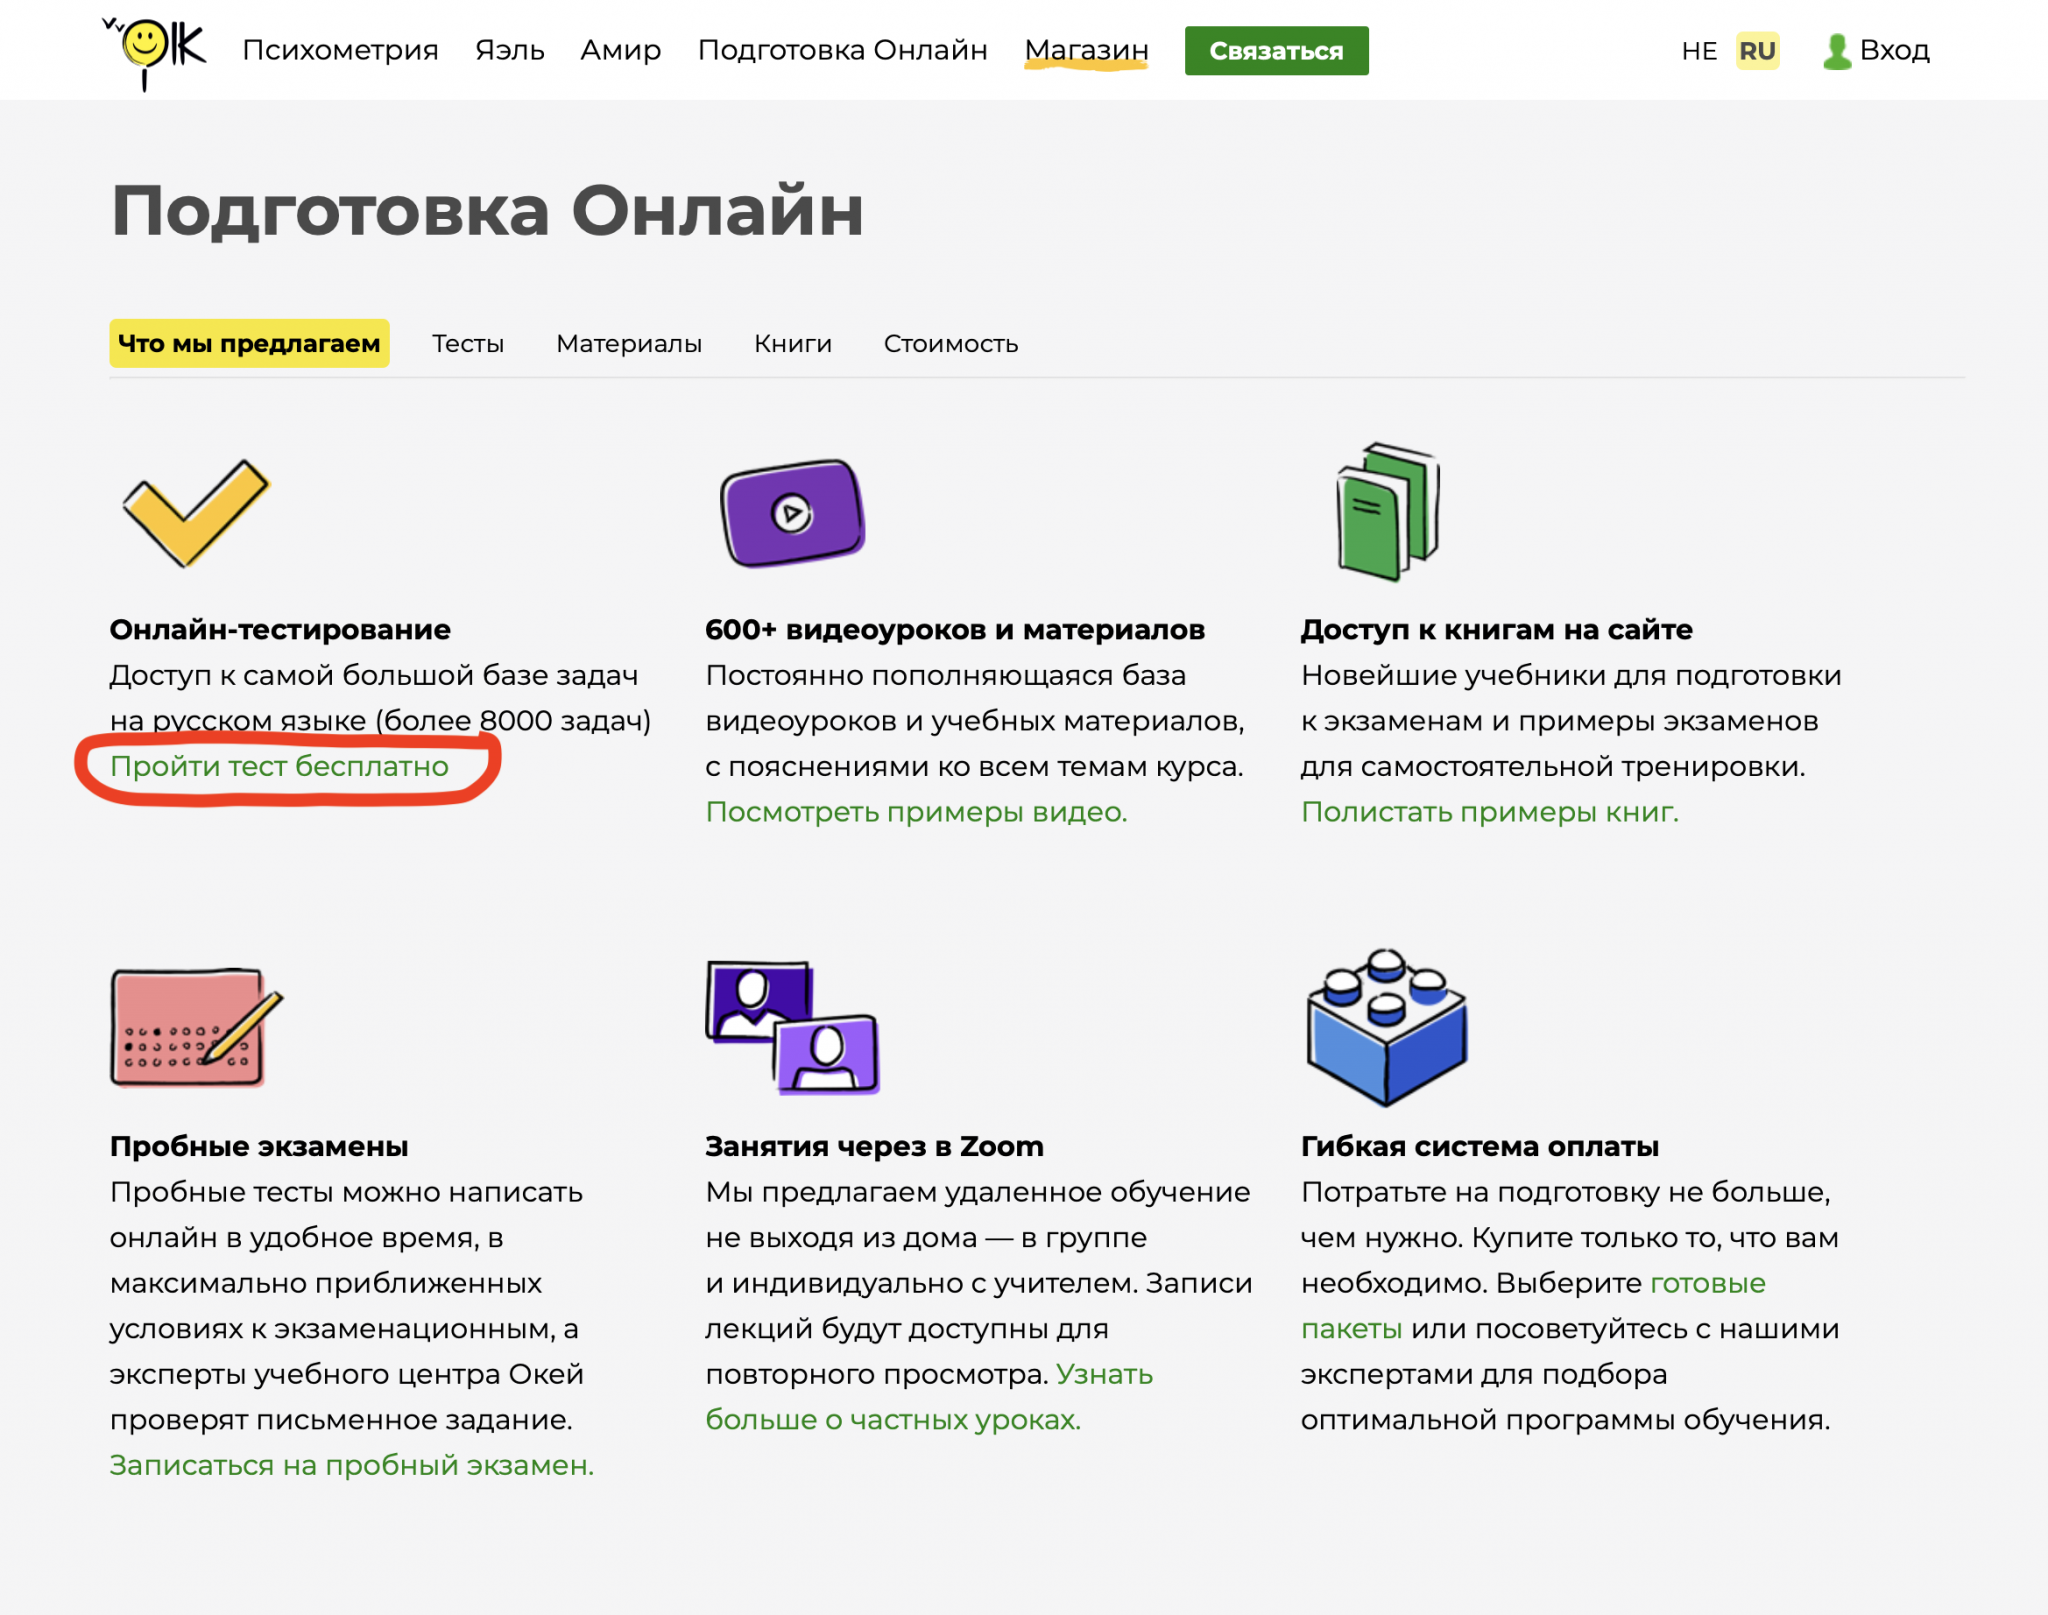Click the Пробные экзамены heading
Screen dimensions: 2048x1615
coord(259,1146)
